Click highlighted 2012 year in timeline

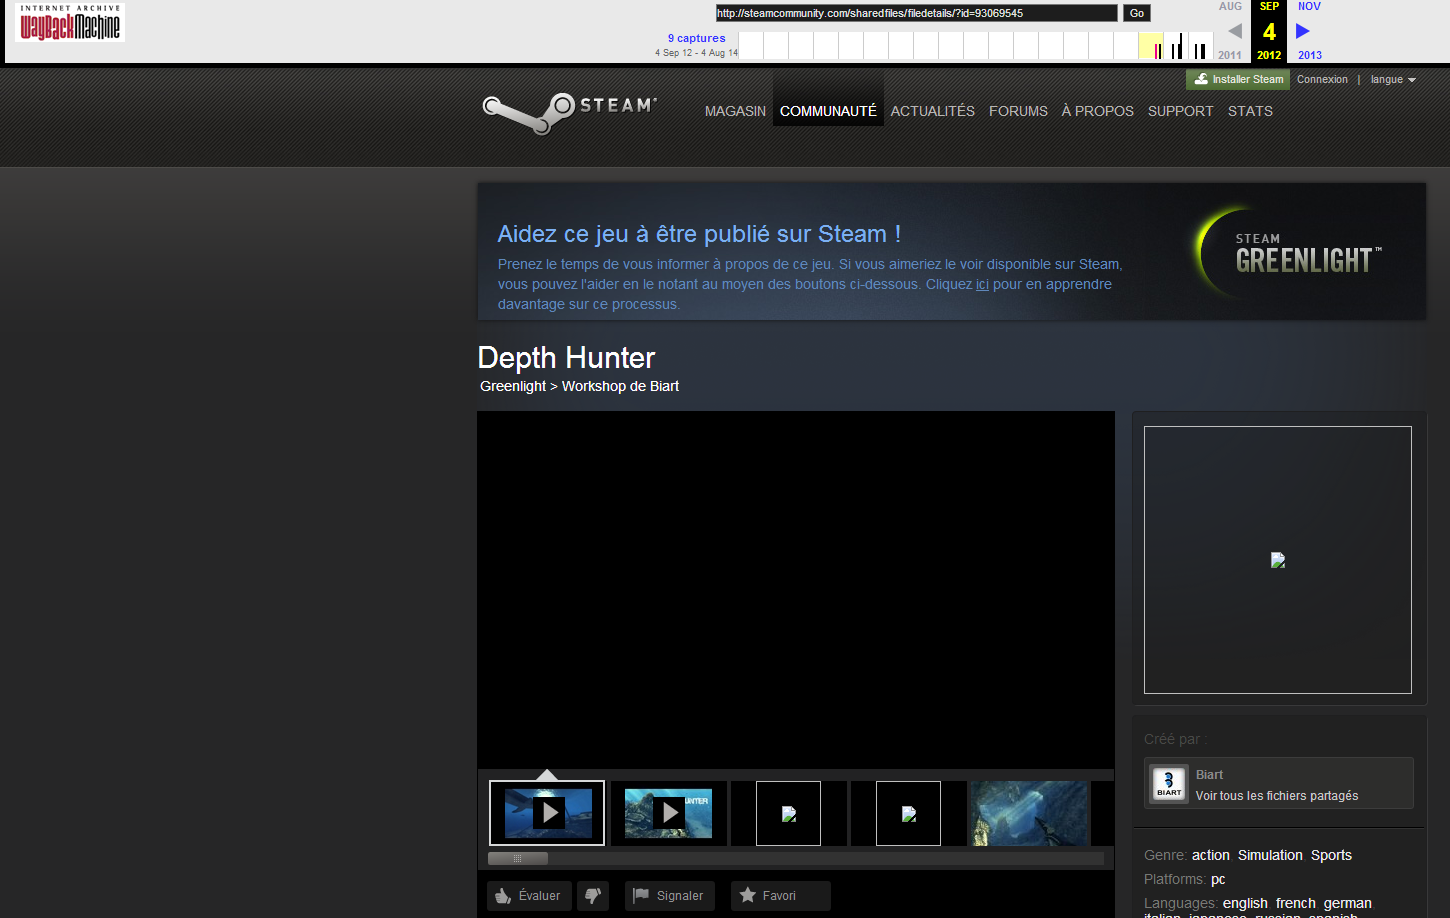[1269, 55]
